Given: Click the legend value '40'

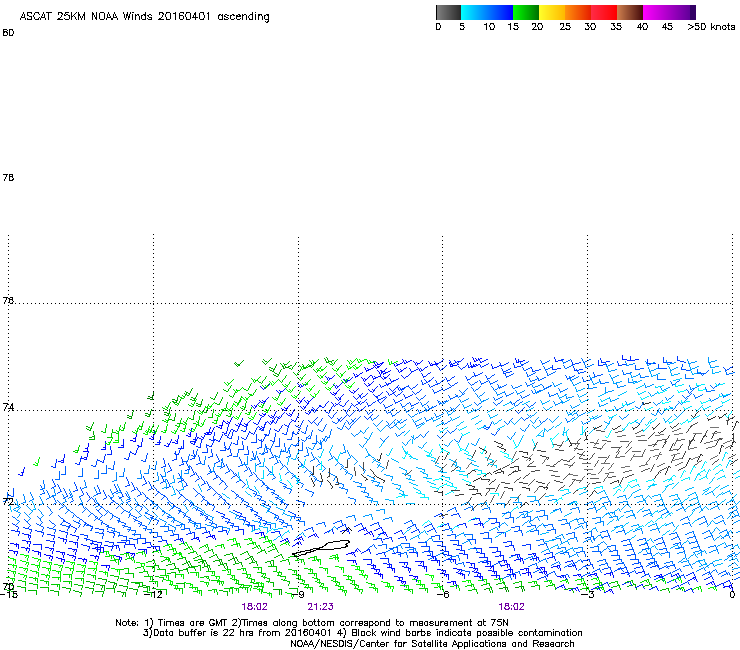Looking at the screenshot, I should (x=642, y=27).
